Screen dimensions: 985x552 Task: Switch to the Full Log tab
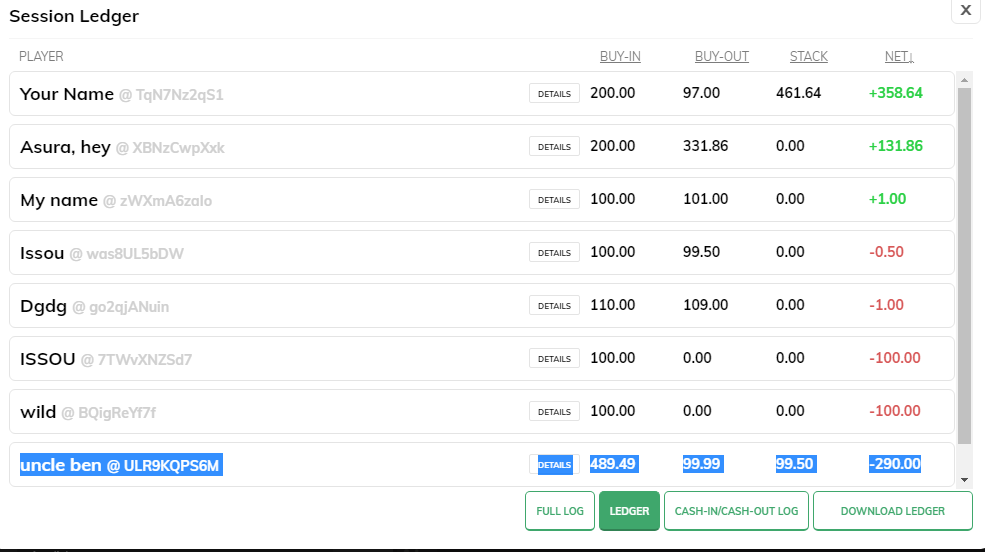[x=560, y=511]
